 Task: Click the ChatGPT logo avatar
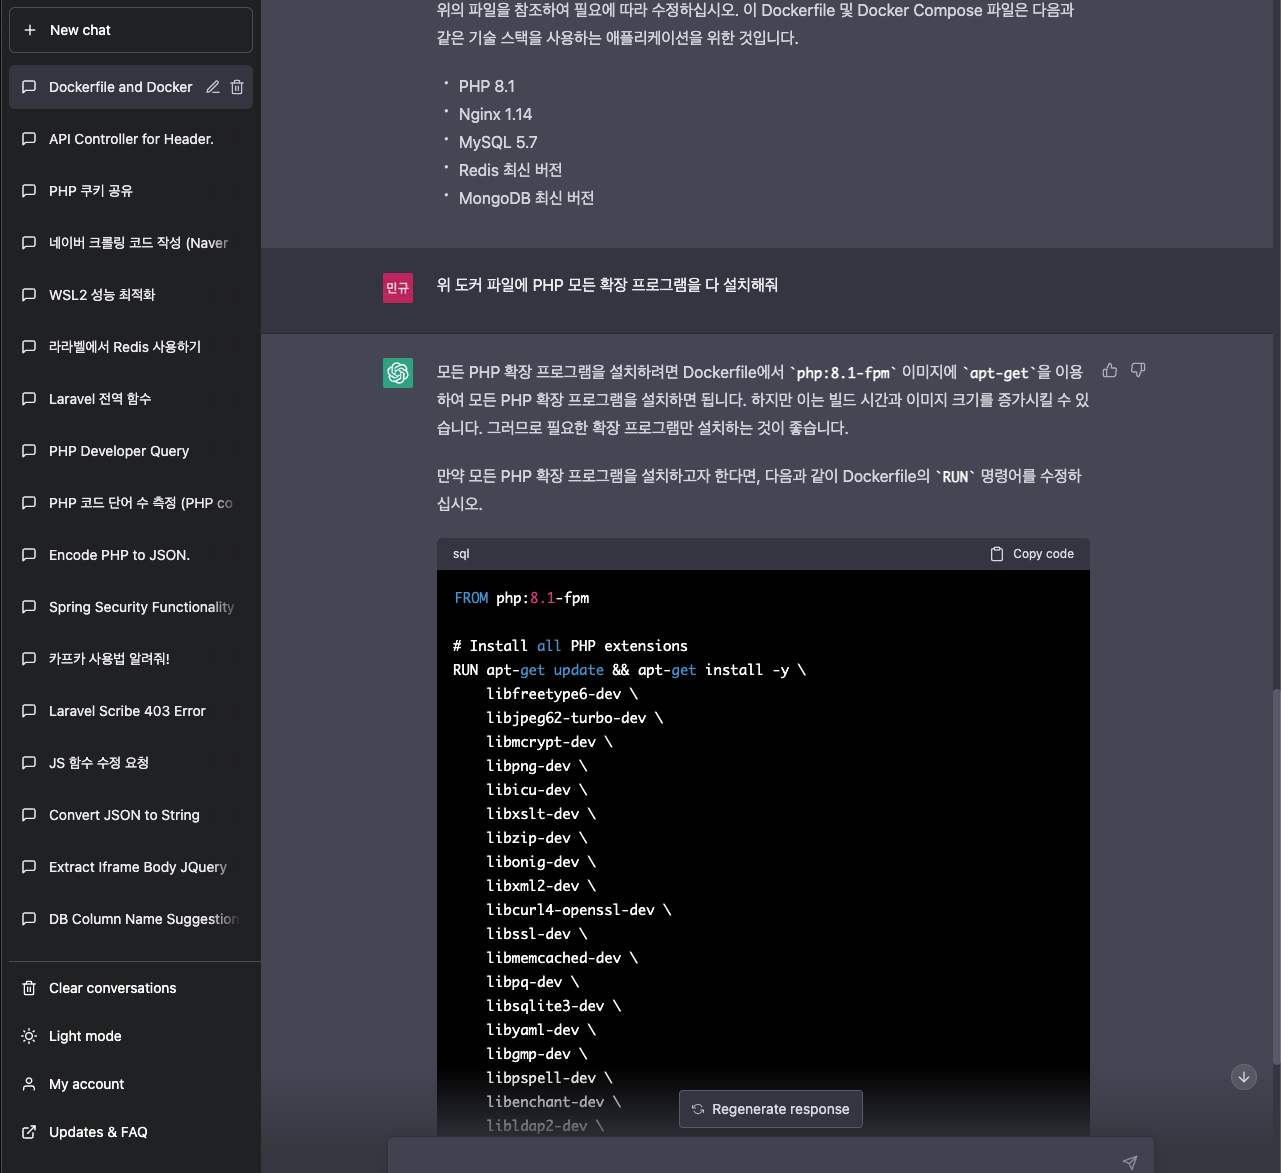[x=398, y=373]
